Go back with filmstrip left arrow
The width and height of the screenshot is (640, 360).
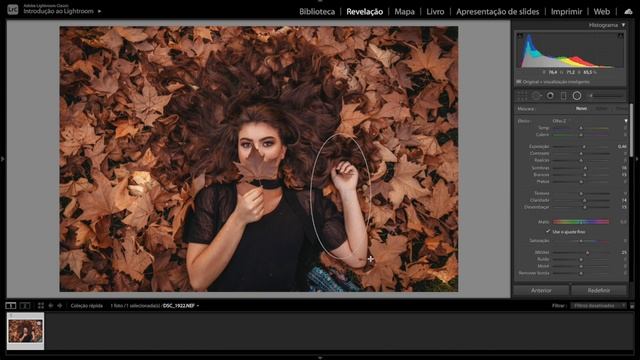[x=51, y=305]
